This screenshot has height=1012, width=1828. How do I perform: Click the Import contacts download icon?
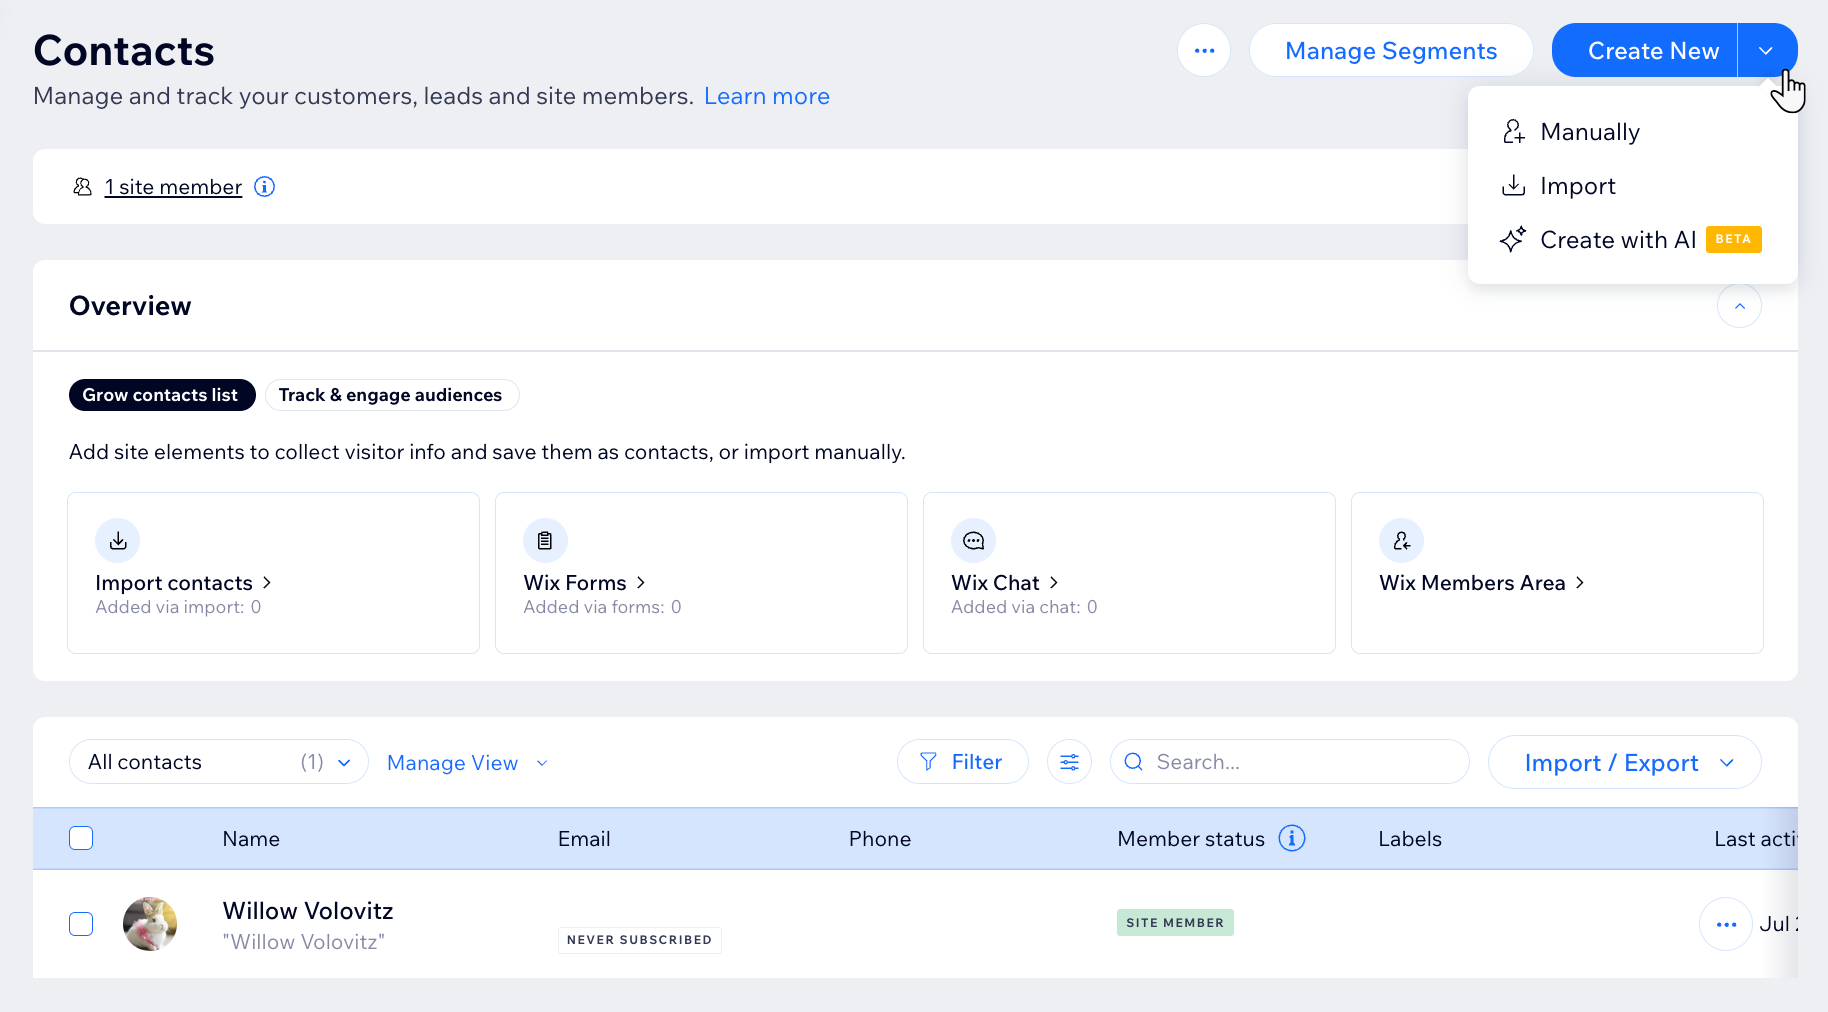click(118, 541)
